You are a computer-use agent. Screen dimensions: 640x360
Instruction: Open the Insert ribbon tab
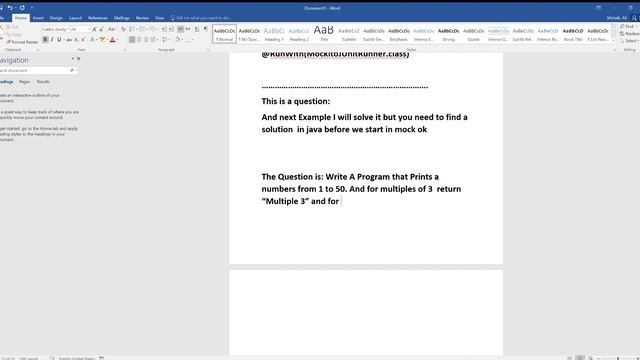(x=38, y=18)
